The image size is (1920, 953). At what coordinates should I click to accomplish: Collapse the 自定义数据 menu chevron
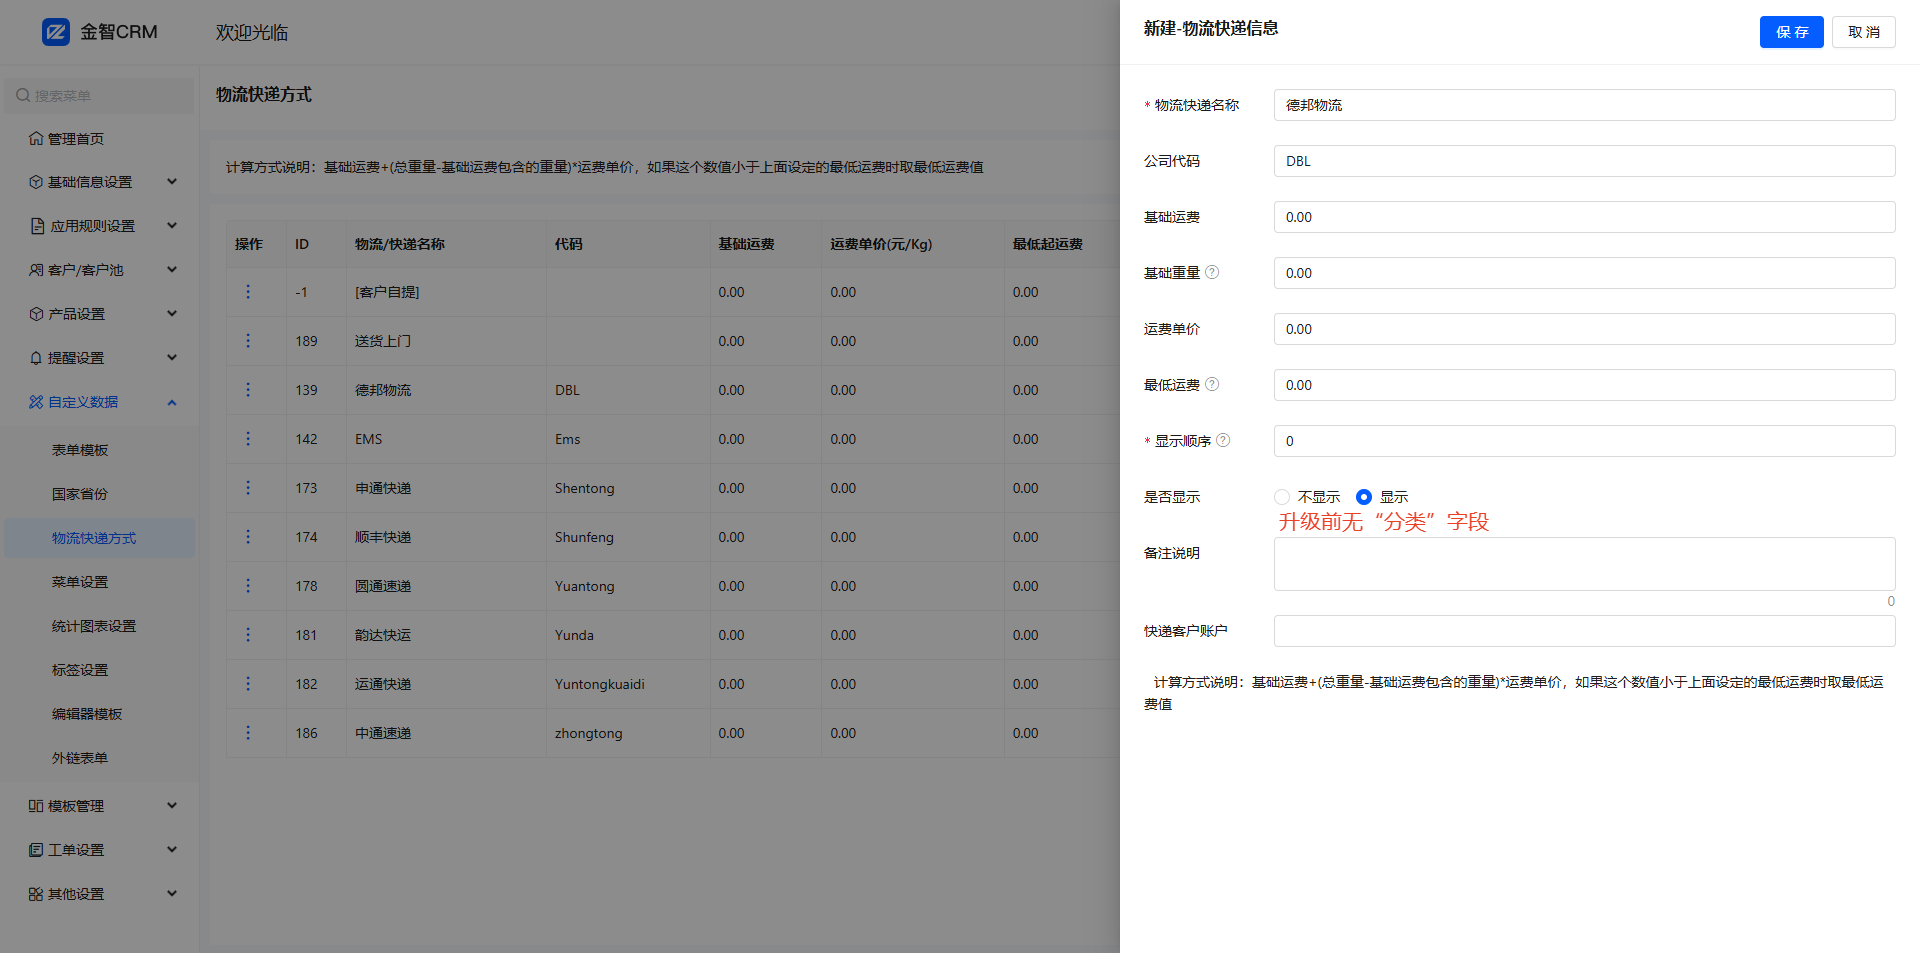coord(172,402)
